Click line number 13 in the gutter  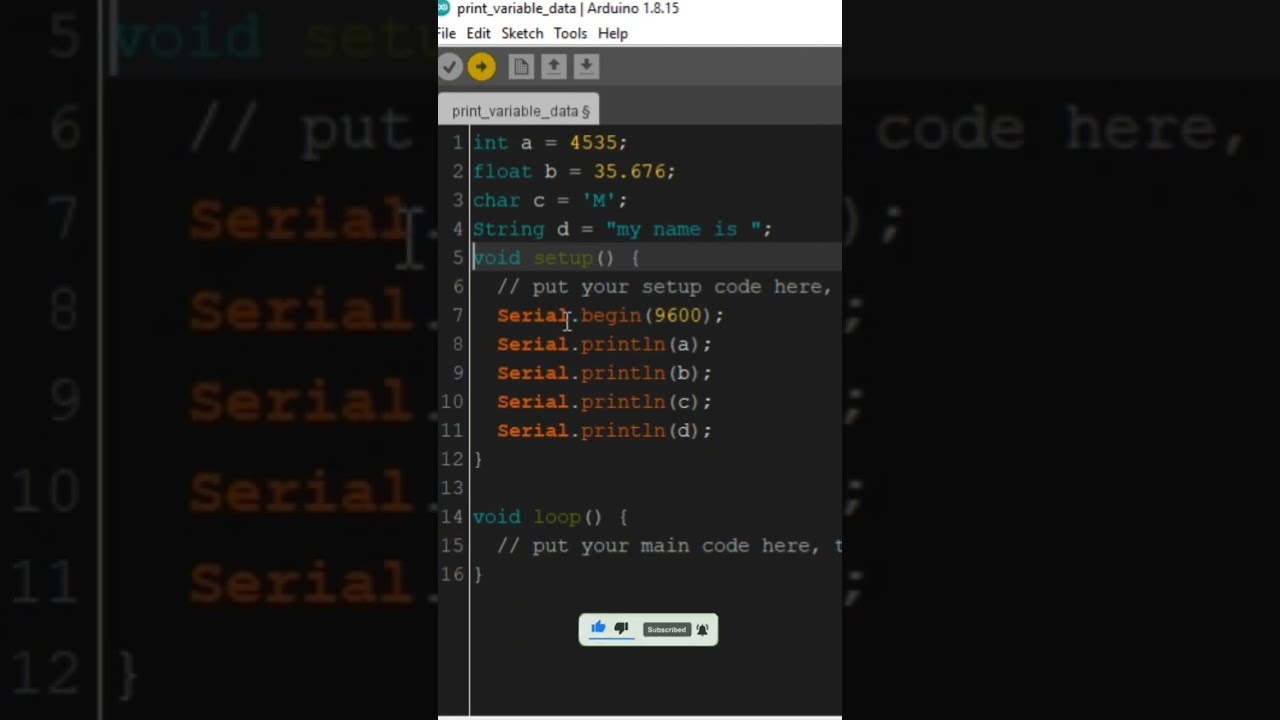(452, 488)
